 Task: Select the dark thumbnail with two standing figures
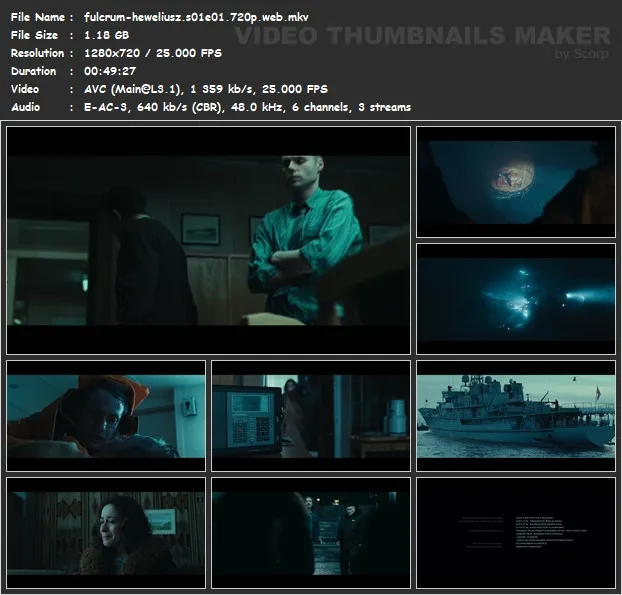point(311,532)
